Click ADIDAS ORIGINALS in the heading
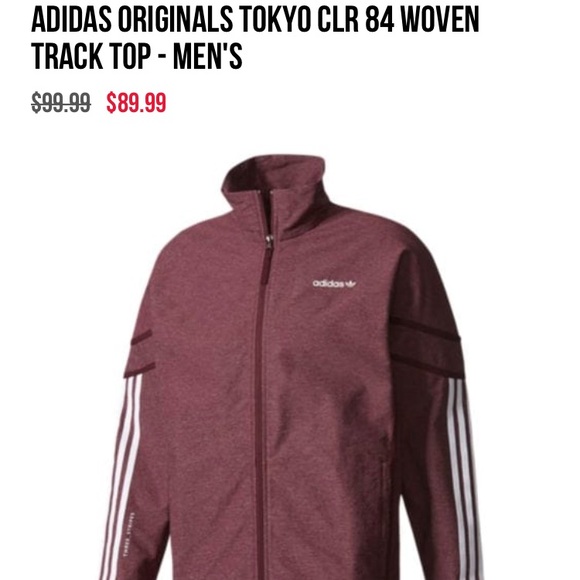 [x=132, y=20]
